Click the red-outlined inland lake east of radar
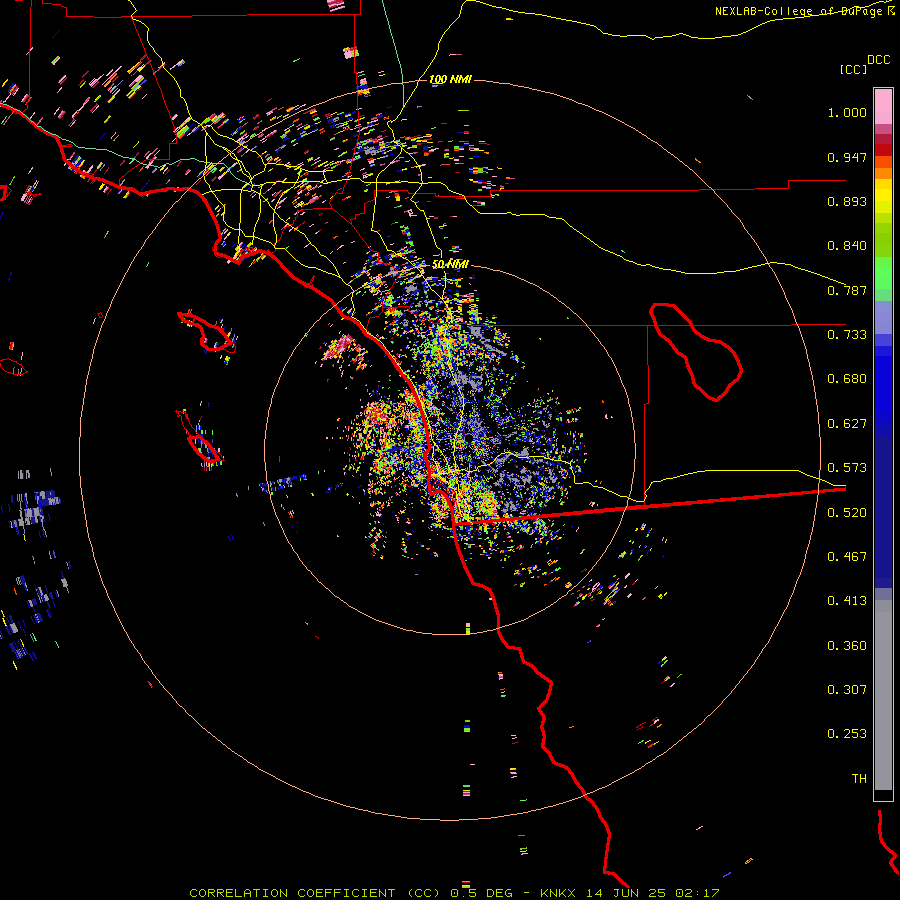 tap(696, 351)
